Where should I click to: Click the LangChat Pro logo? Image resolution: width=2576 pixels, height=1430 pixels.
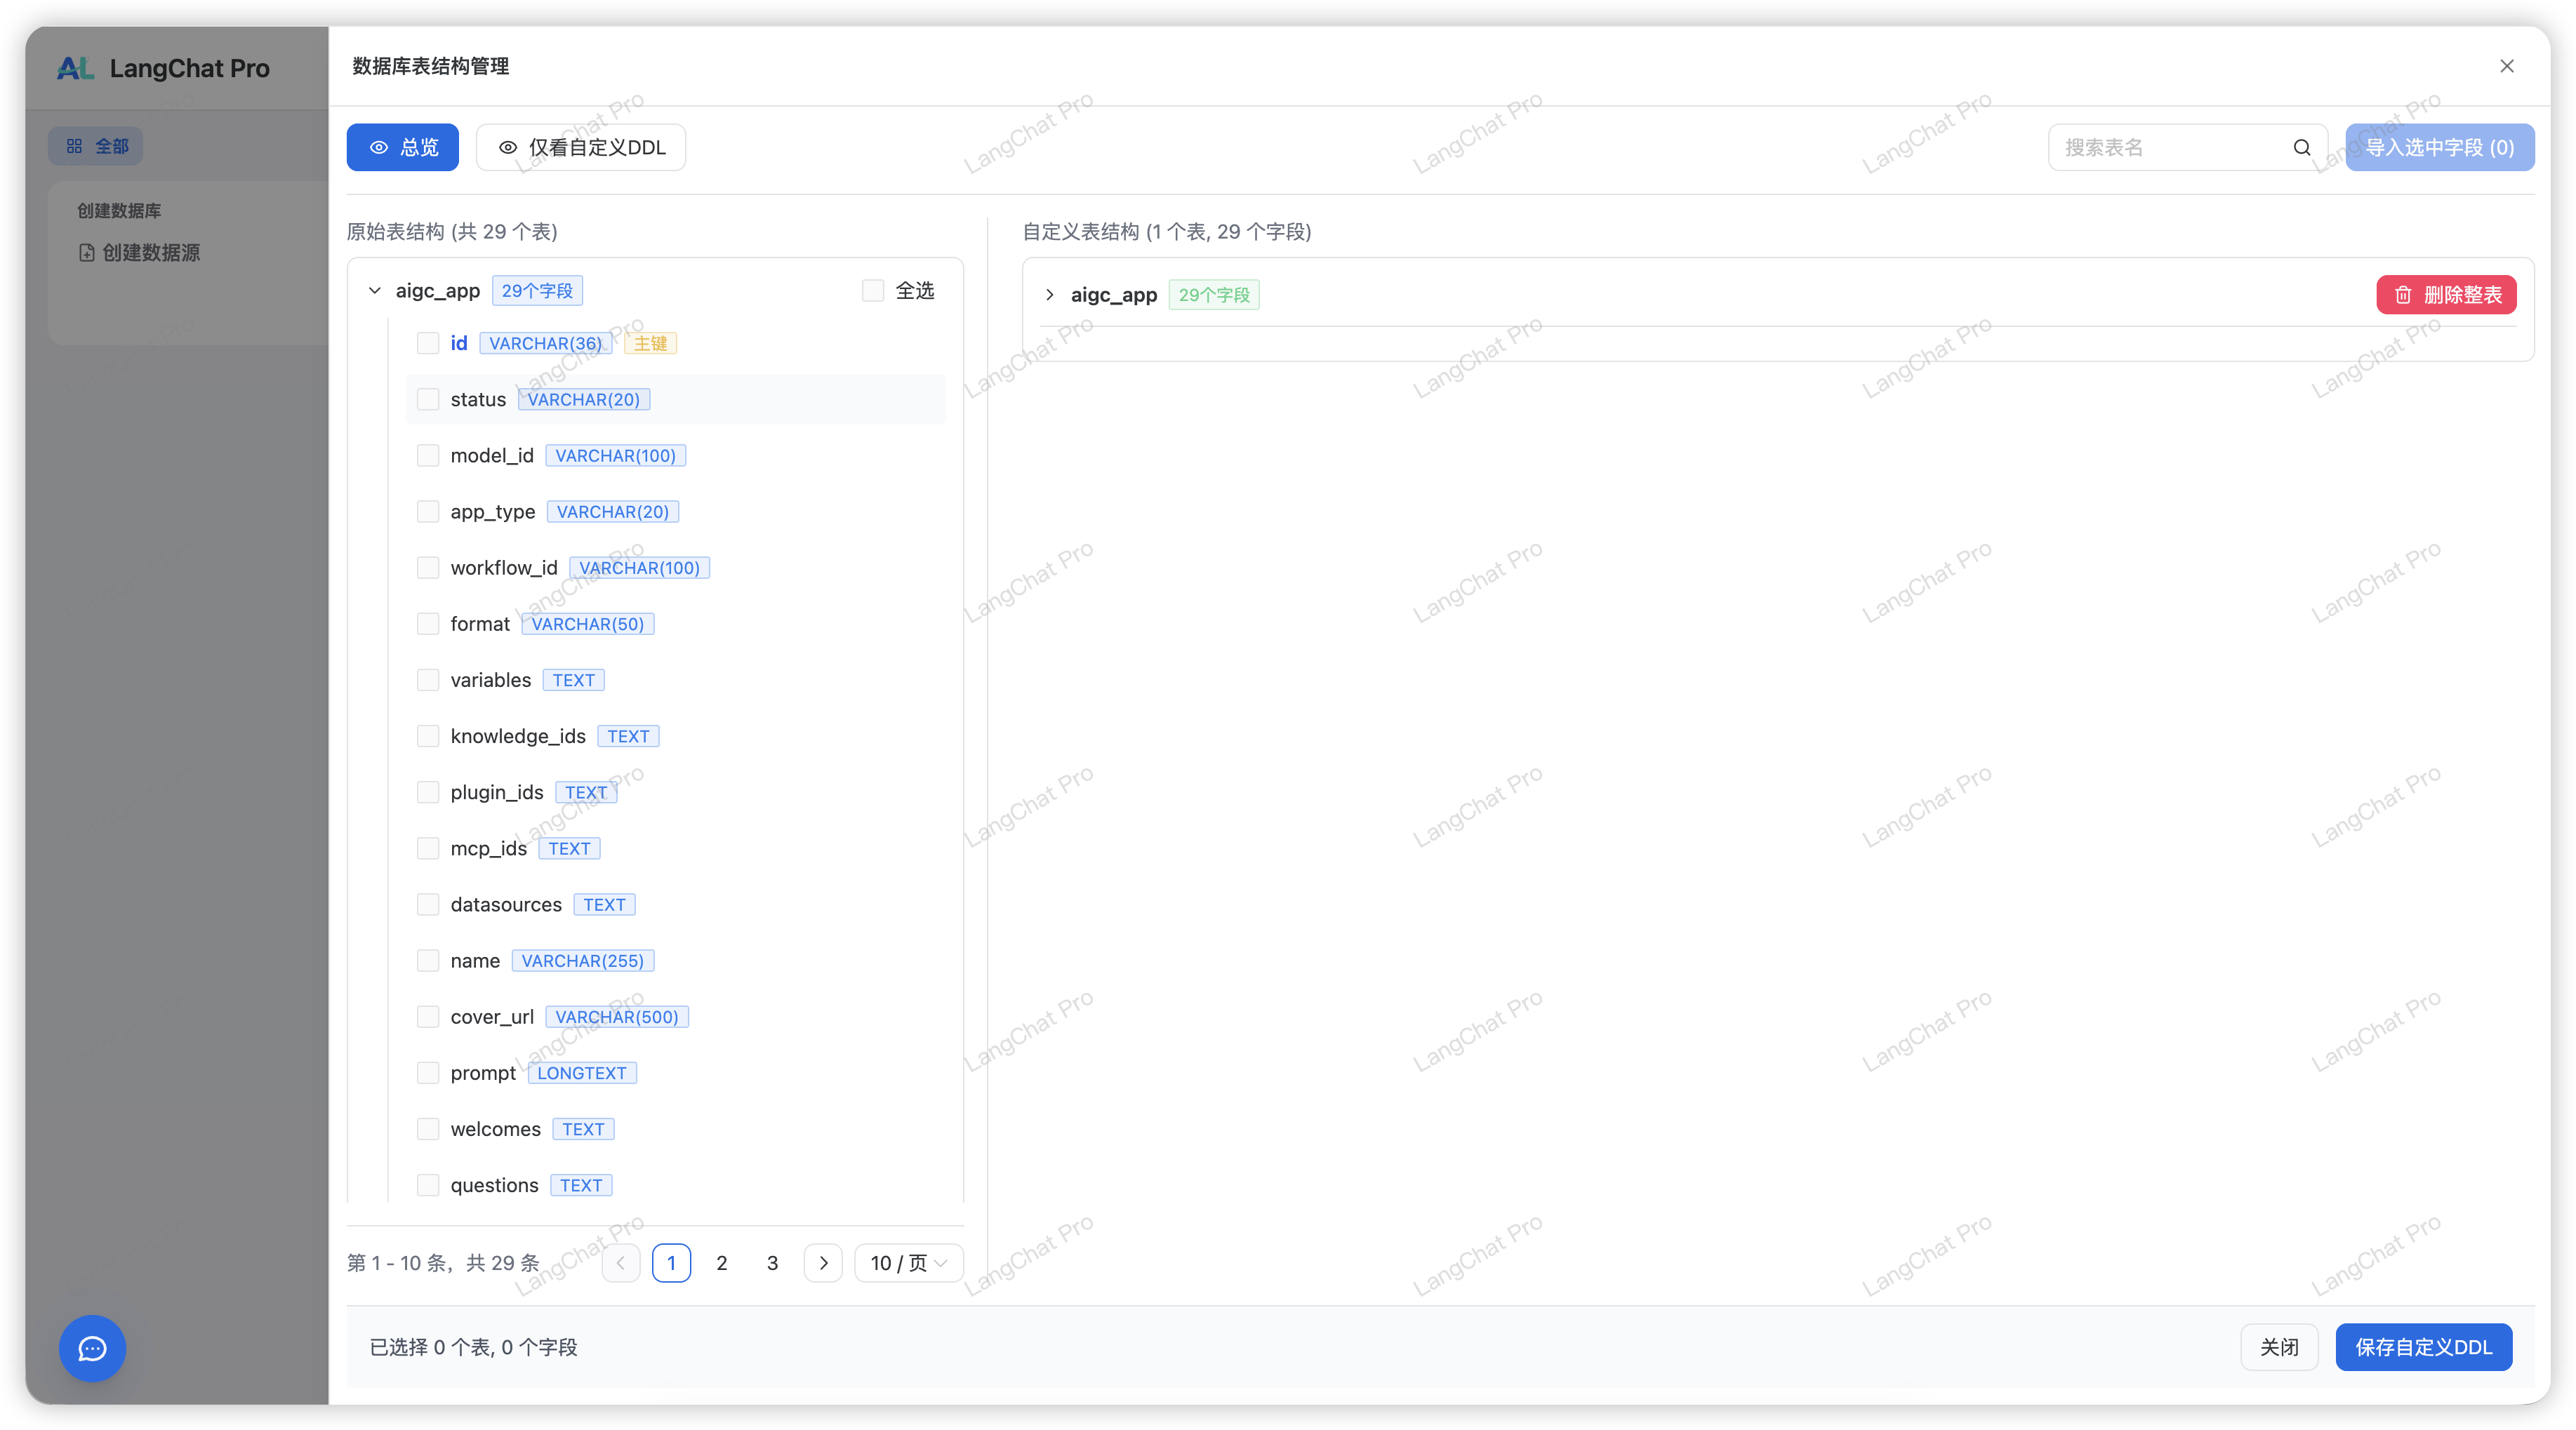point(75,68)
